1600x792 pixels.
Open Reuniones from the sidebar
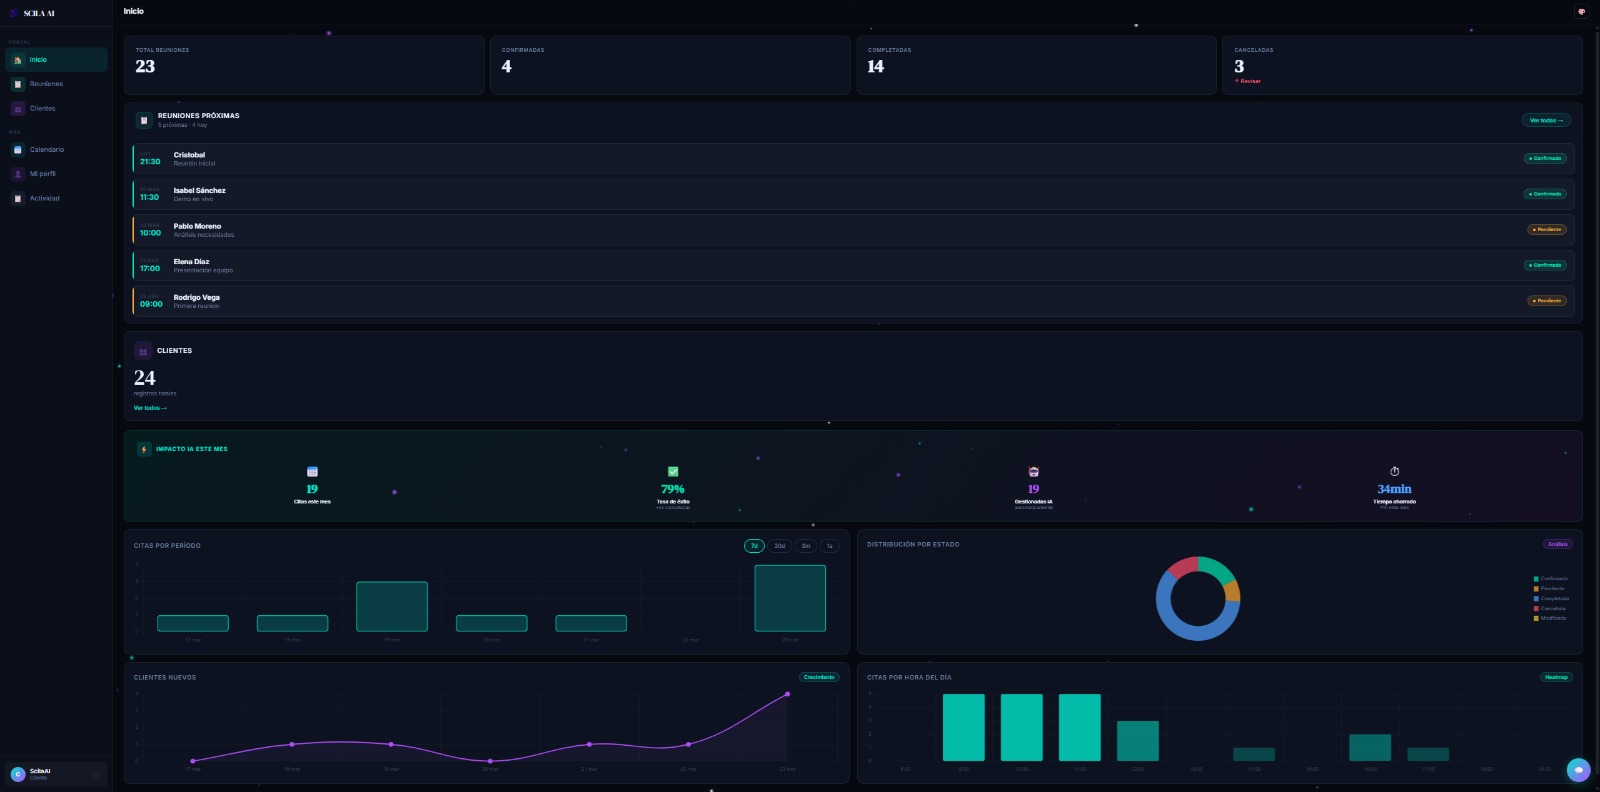pos(56,84)
